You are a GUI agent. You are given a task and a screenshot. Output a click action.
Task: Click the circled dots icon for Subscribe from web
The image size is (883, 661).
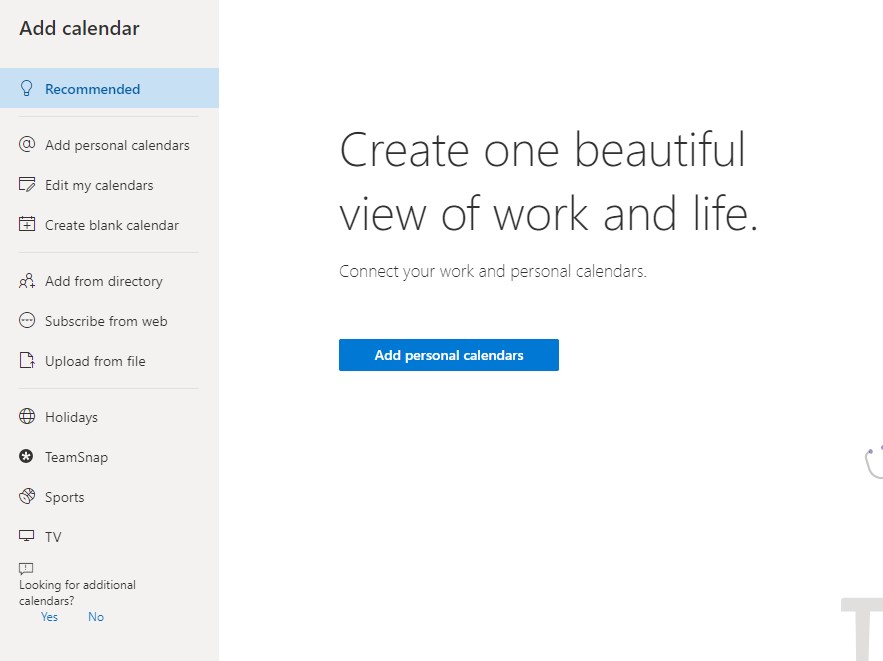(x=27, y=321)
